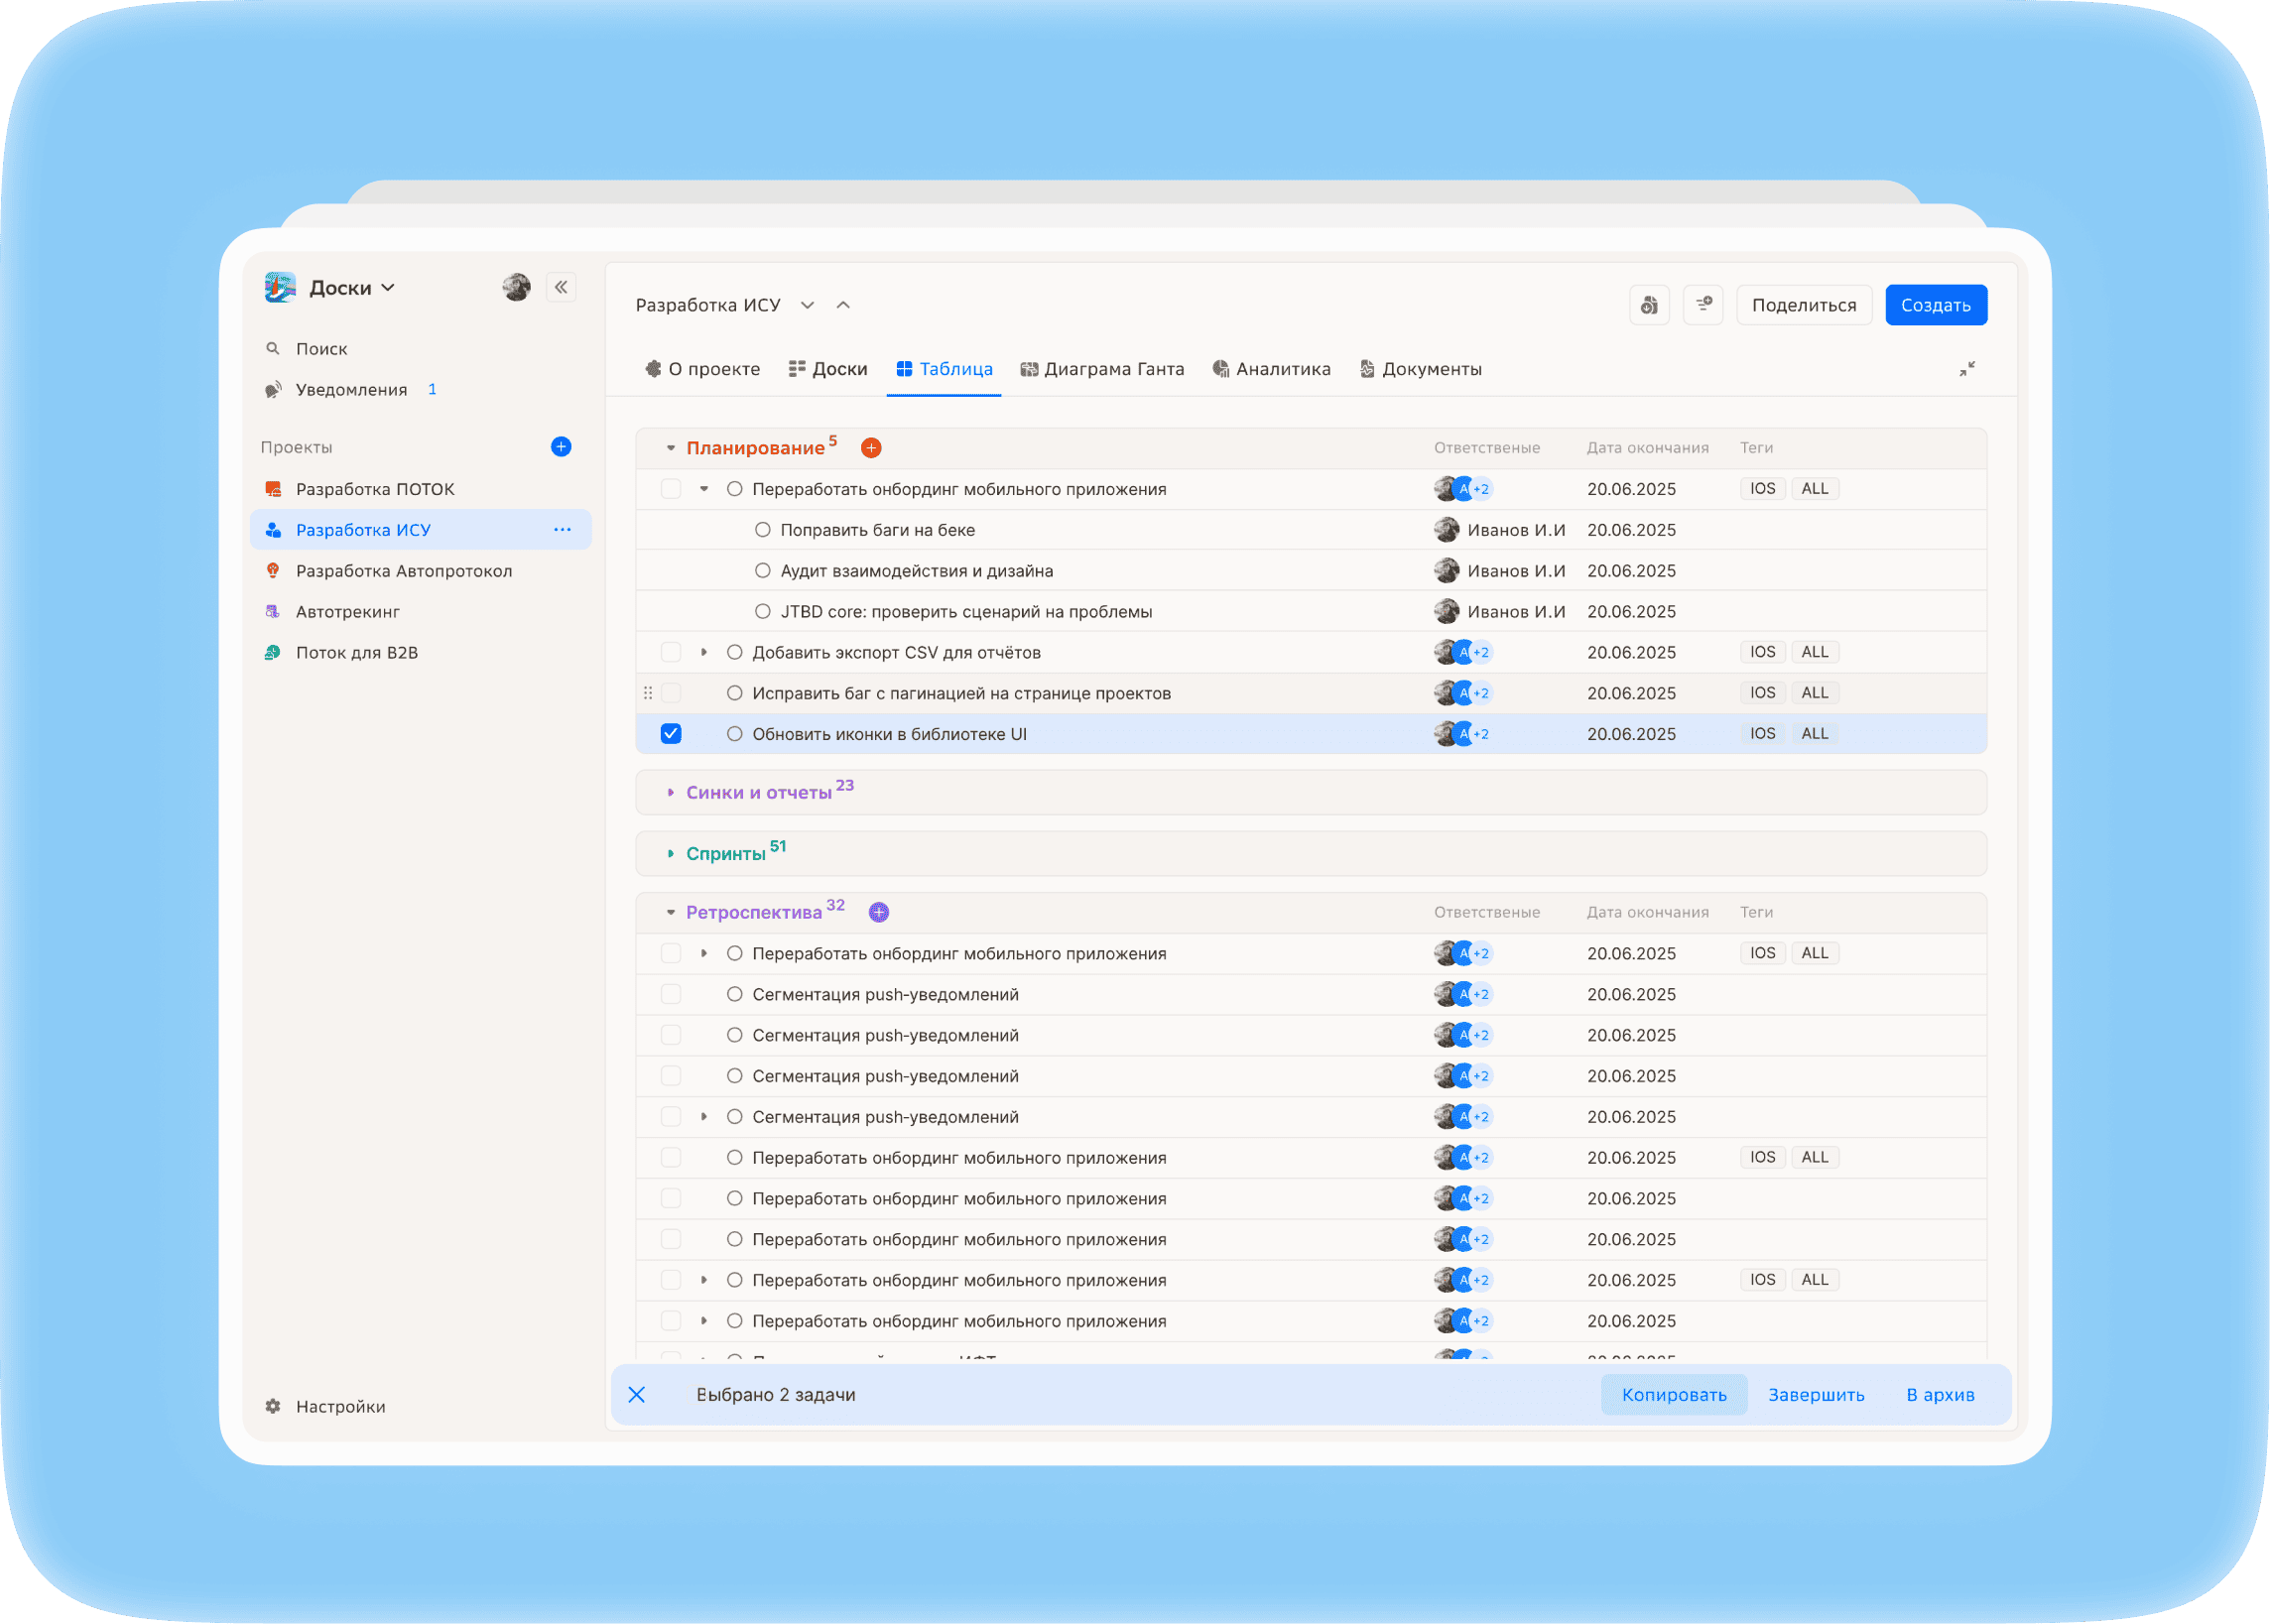Open the chevron-down next to Разработка ИСУ title
The width and height of the screenshot is (2270, 1624).
coord(808,305)
